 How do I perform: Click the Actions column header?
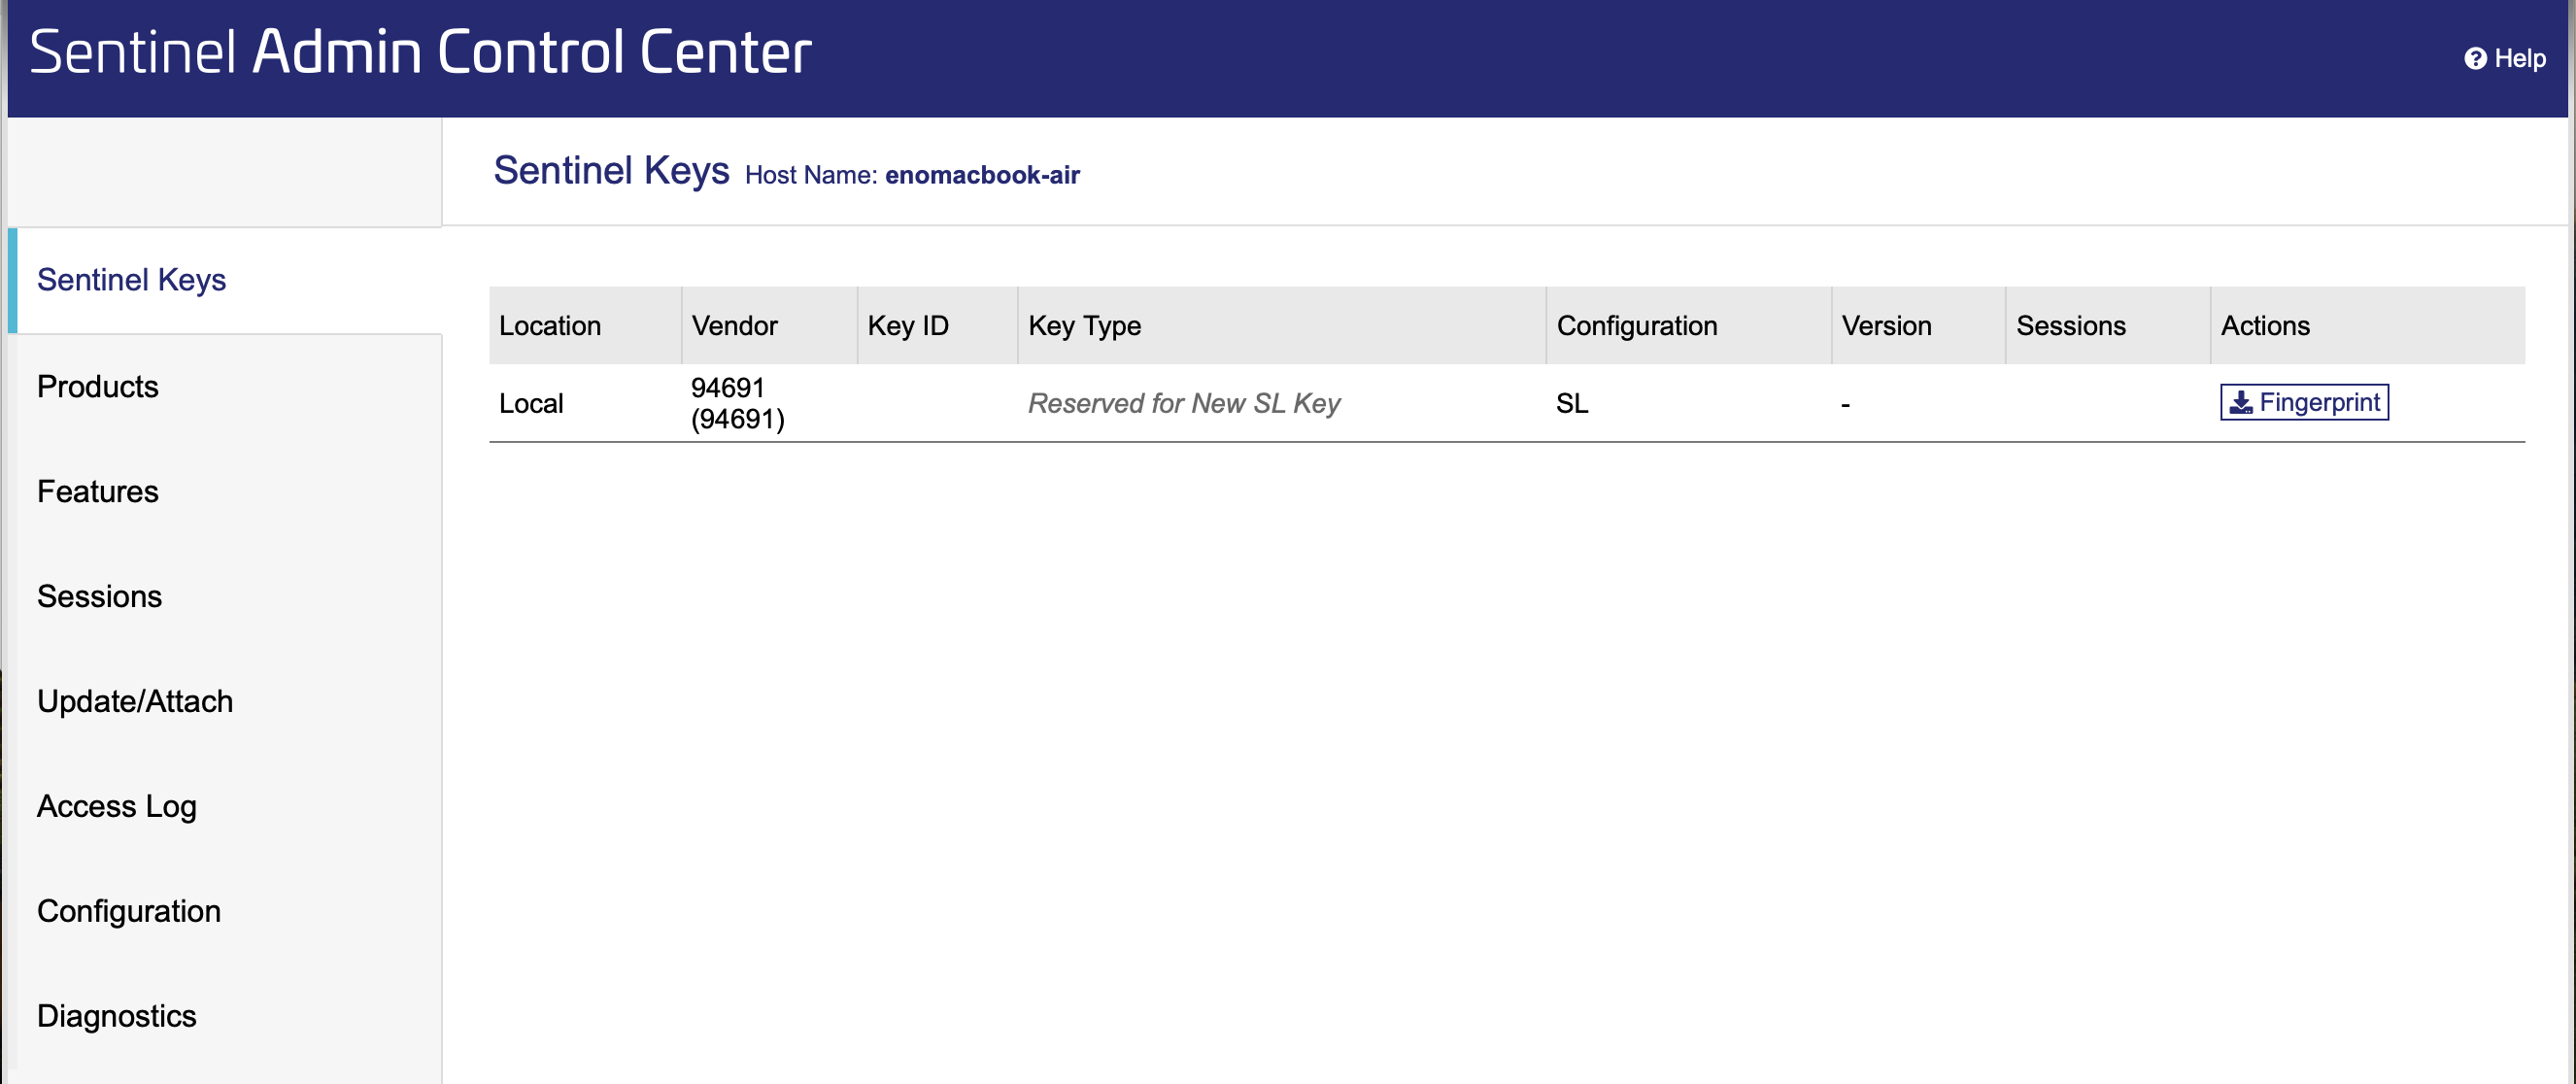click(x=2368, y=326)
